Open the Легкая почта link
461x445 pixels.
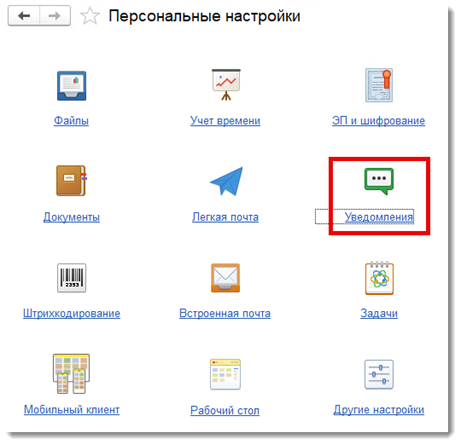tap(225, 217)
